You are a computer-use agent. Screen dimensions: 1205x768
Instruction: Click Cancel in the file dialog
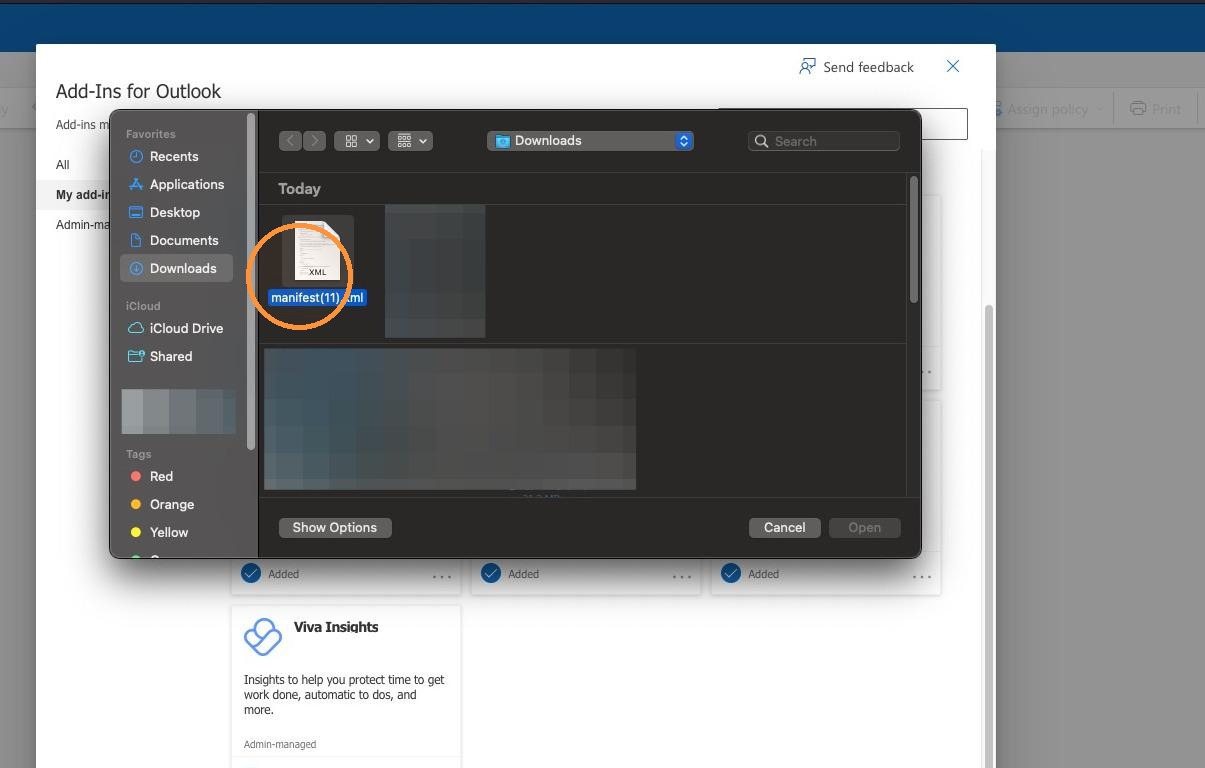[x=785, y=527]
